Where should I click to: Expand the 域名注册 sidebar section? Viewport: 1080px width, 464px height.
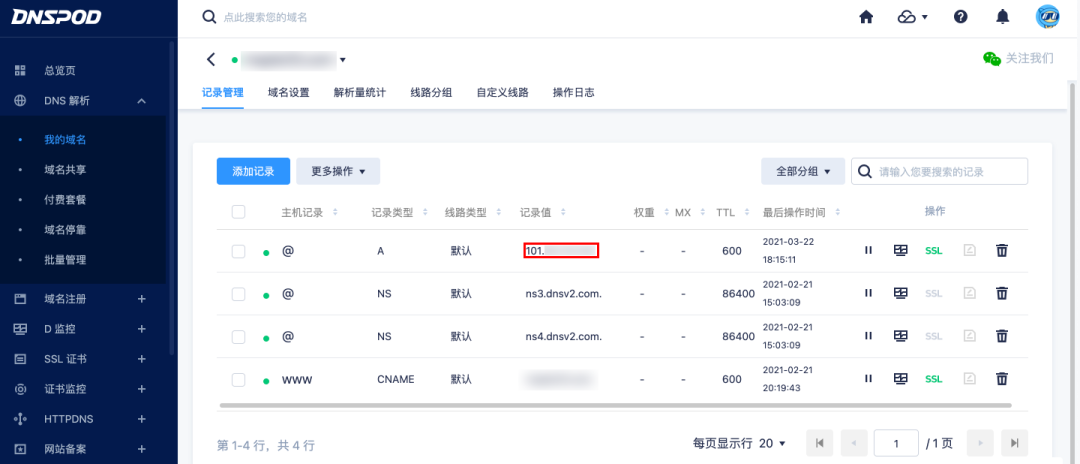pos(141,299)
